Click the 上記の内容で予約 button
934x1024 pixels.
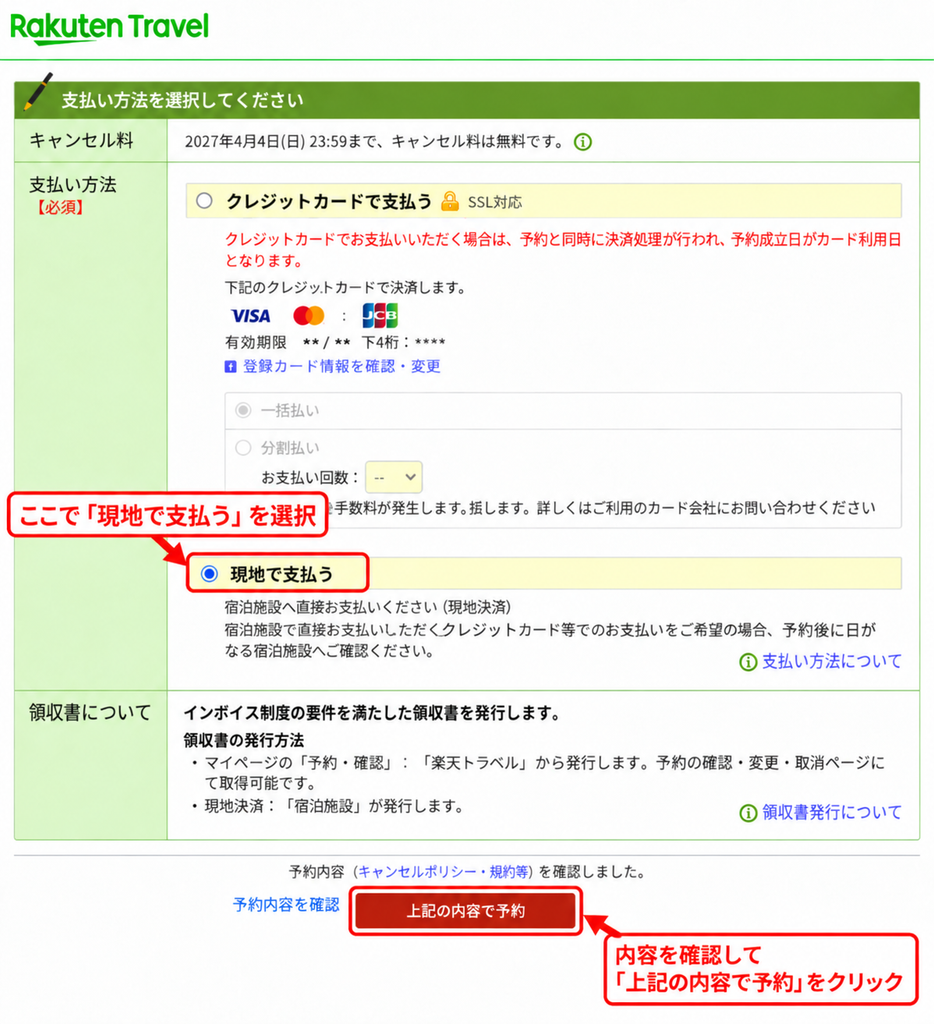click(466, 911)
